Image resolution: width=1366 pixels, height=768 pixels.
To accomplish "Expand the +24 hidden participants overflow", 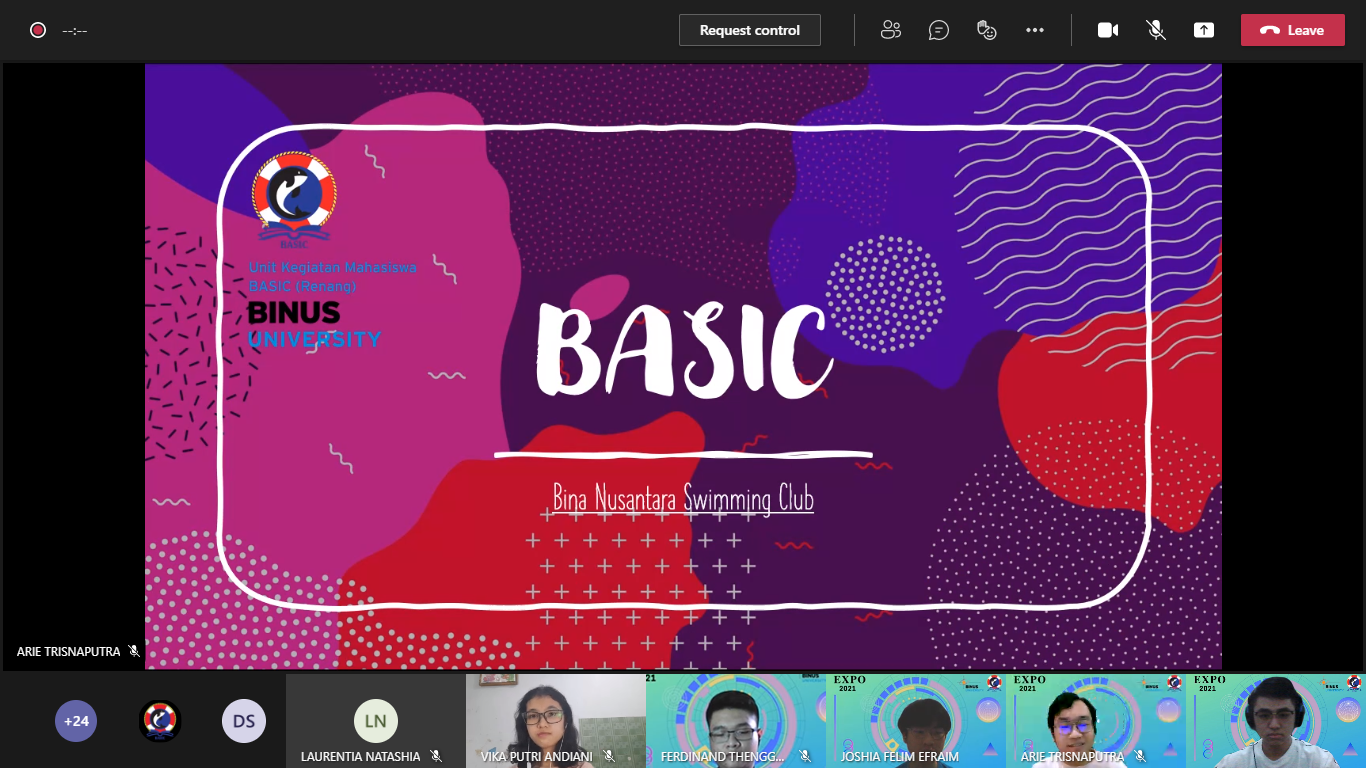I will pyautogui.click(x=76, y=720).
